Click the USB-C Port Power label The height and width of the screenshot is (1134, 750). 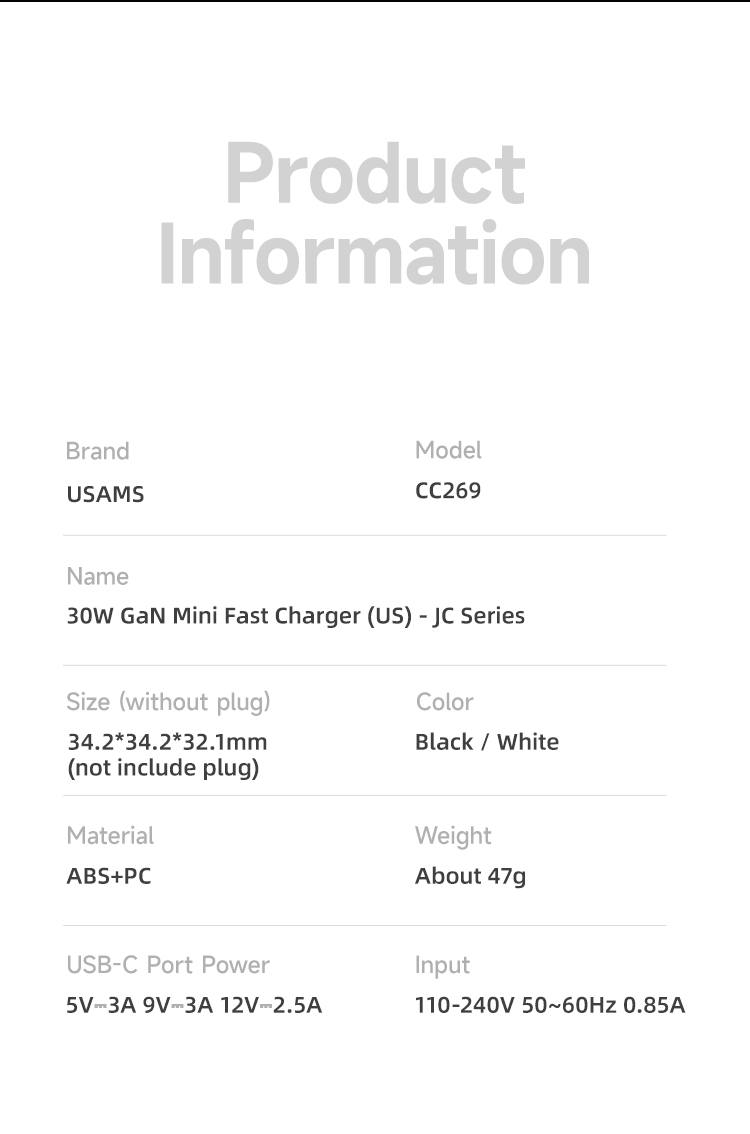coord(168,965)
